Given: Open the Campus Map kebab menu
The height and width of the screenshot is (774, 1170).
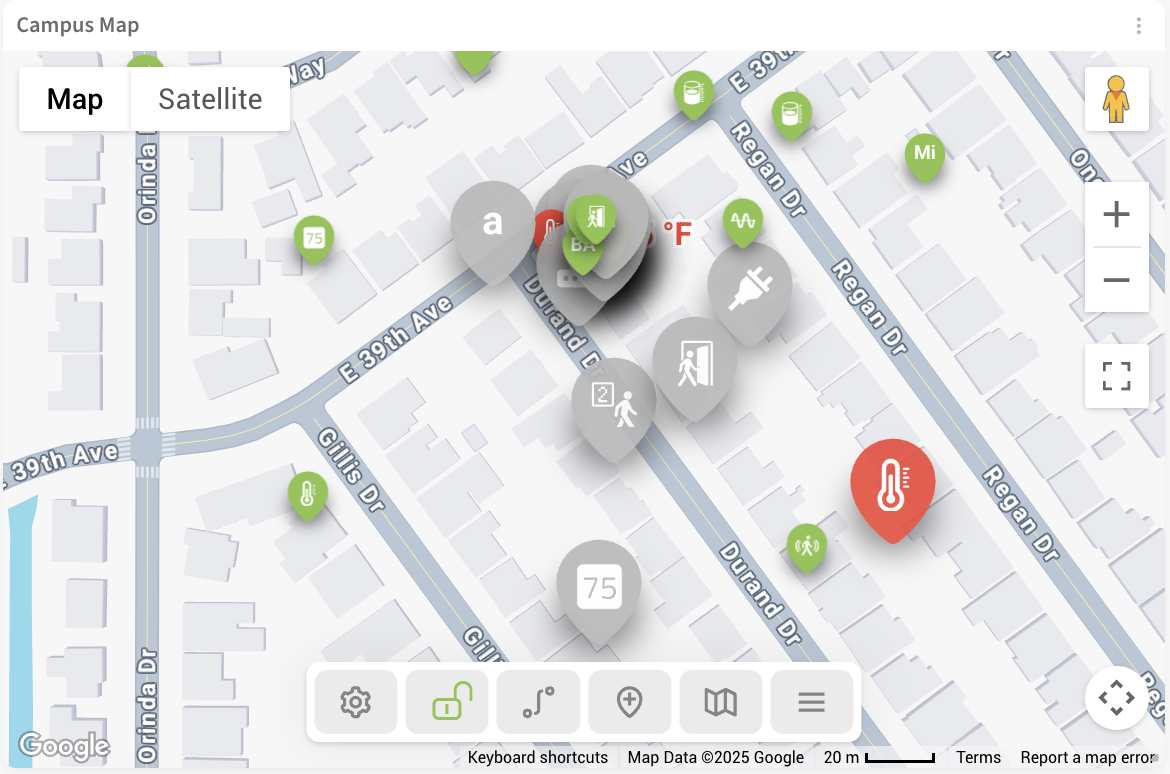Looking at the screenshot, I should coord(1139,25).
